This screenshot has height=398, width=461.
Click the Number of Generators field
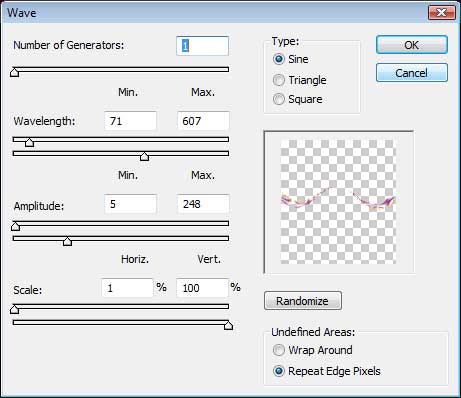202,46
